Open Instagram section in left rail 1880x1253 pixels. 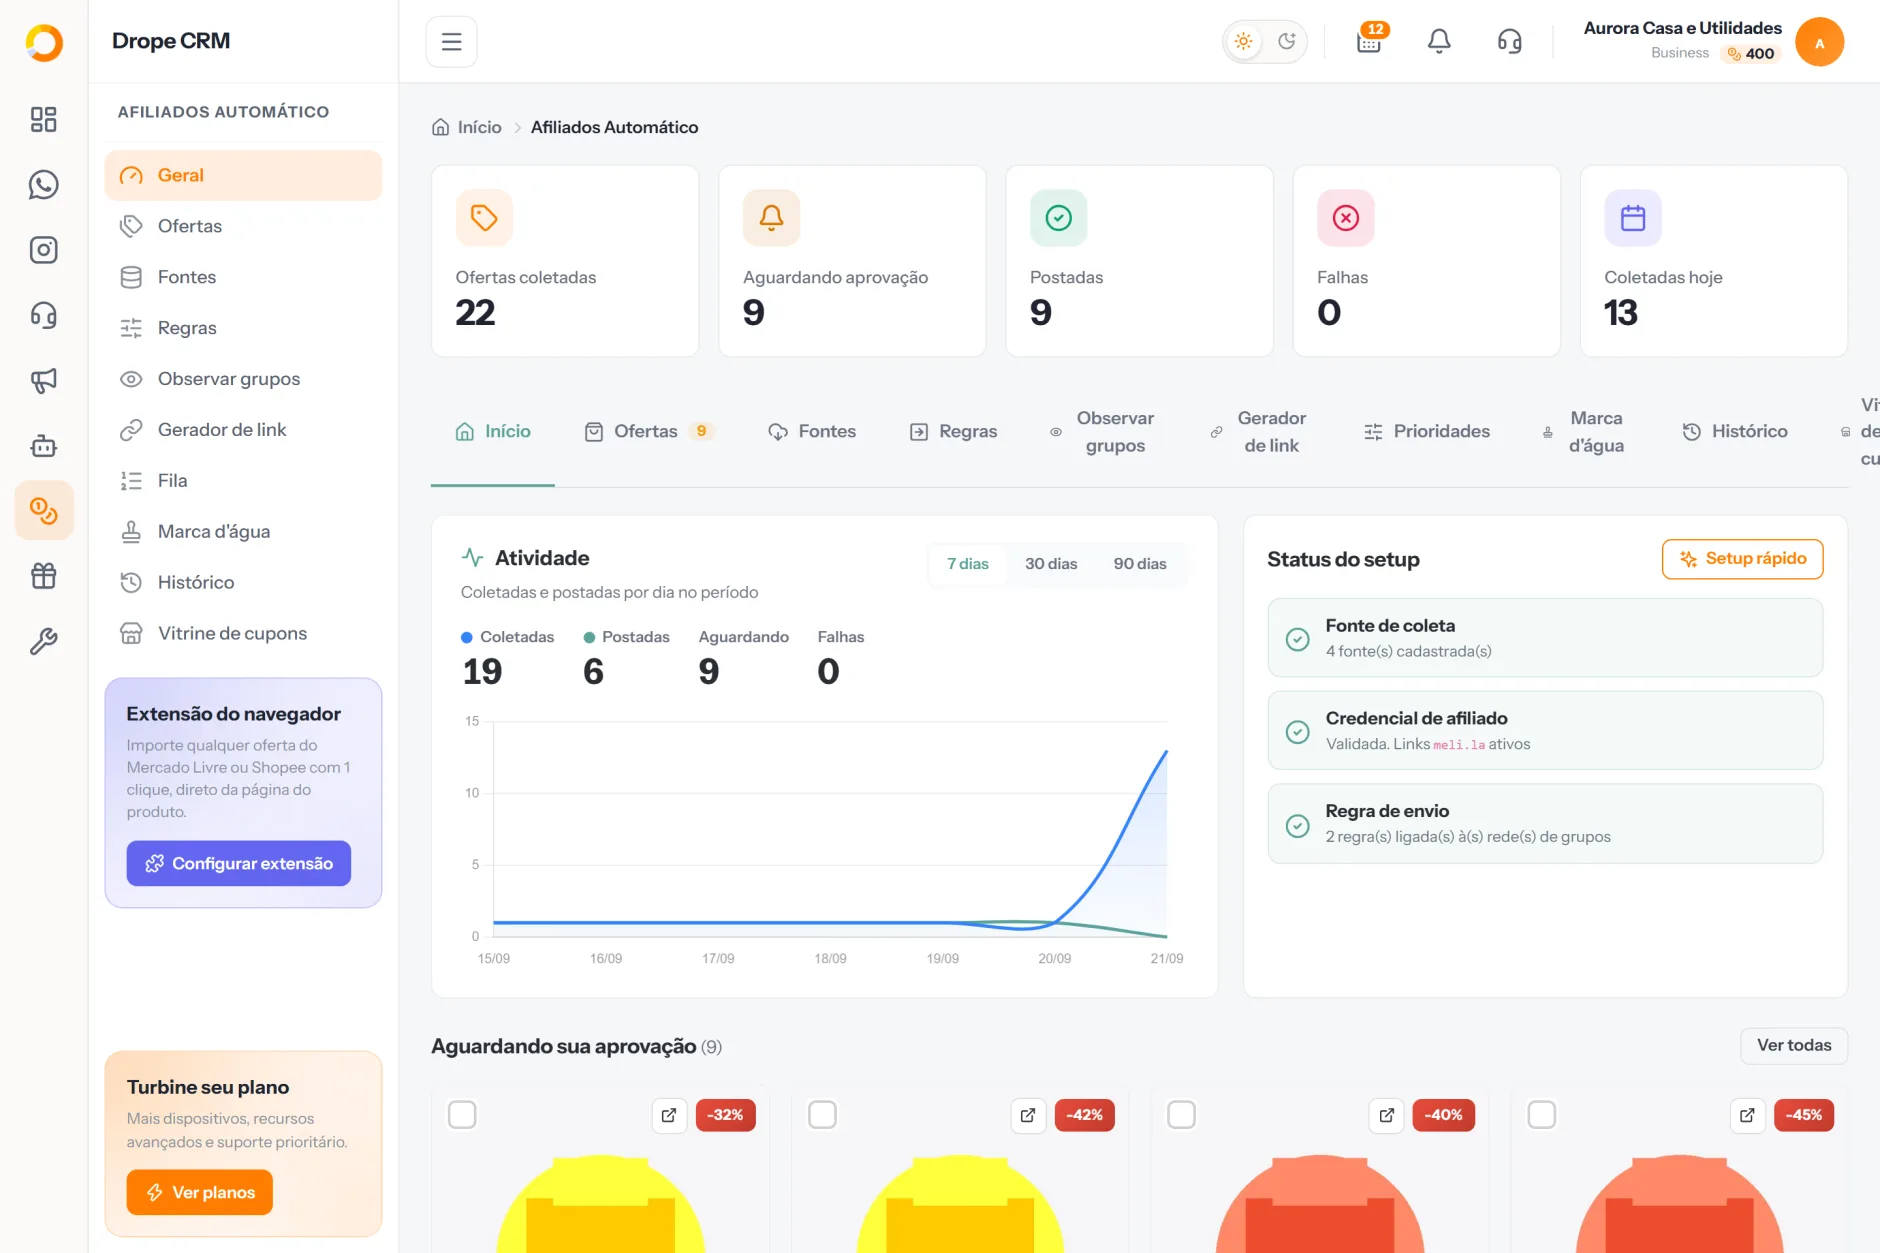click(x=44, y=250)
